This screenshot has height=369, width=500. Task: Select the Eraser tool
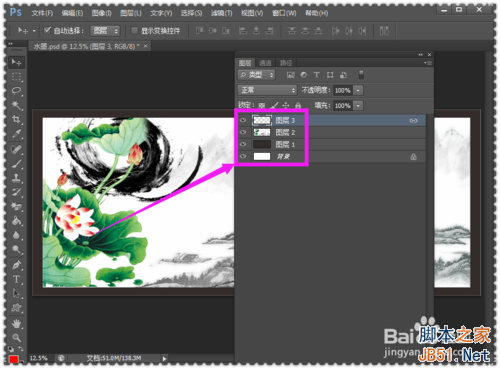(16, 207)
